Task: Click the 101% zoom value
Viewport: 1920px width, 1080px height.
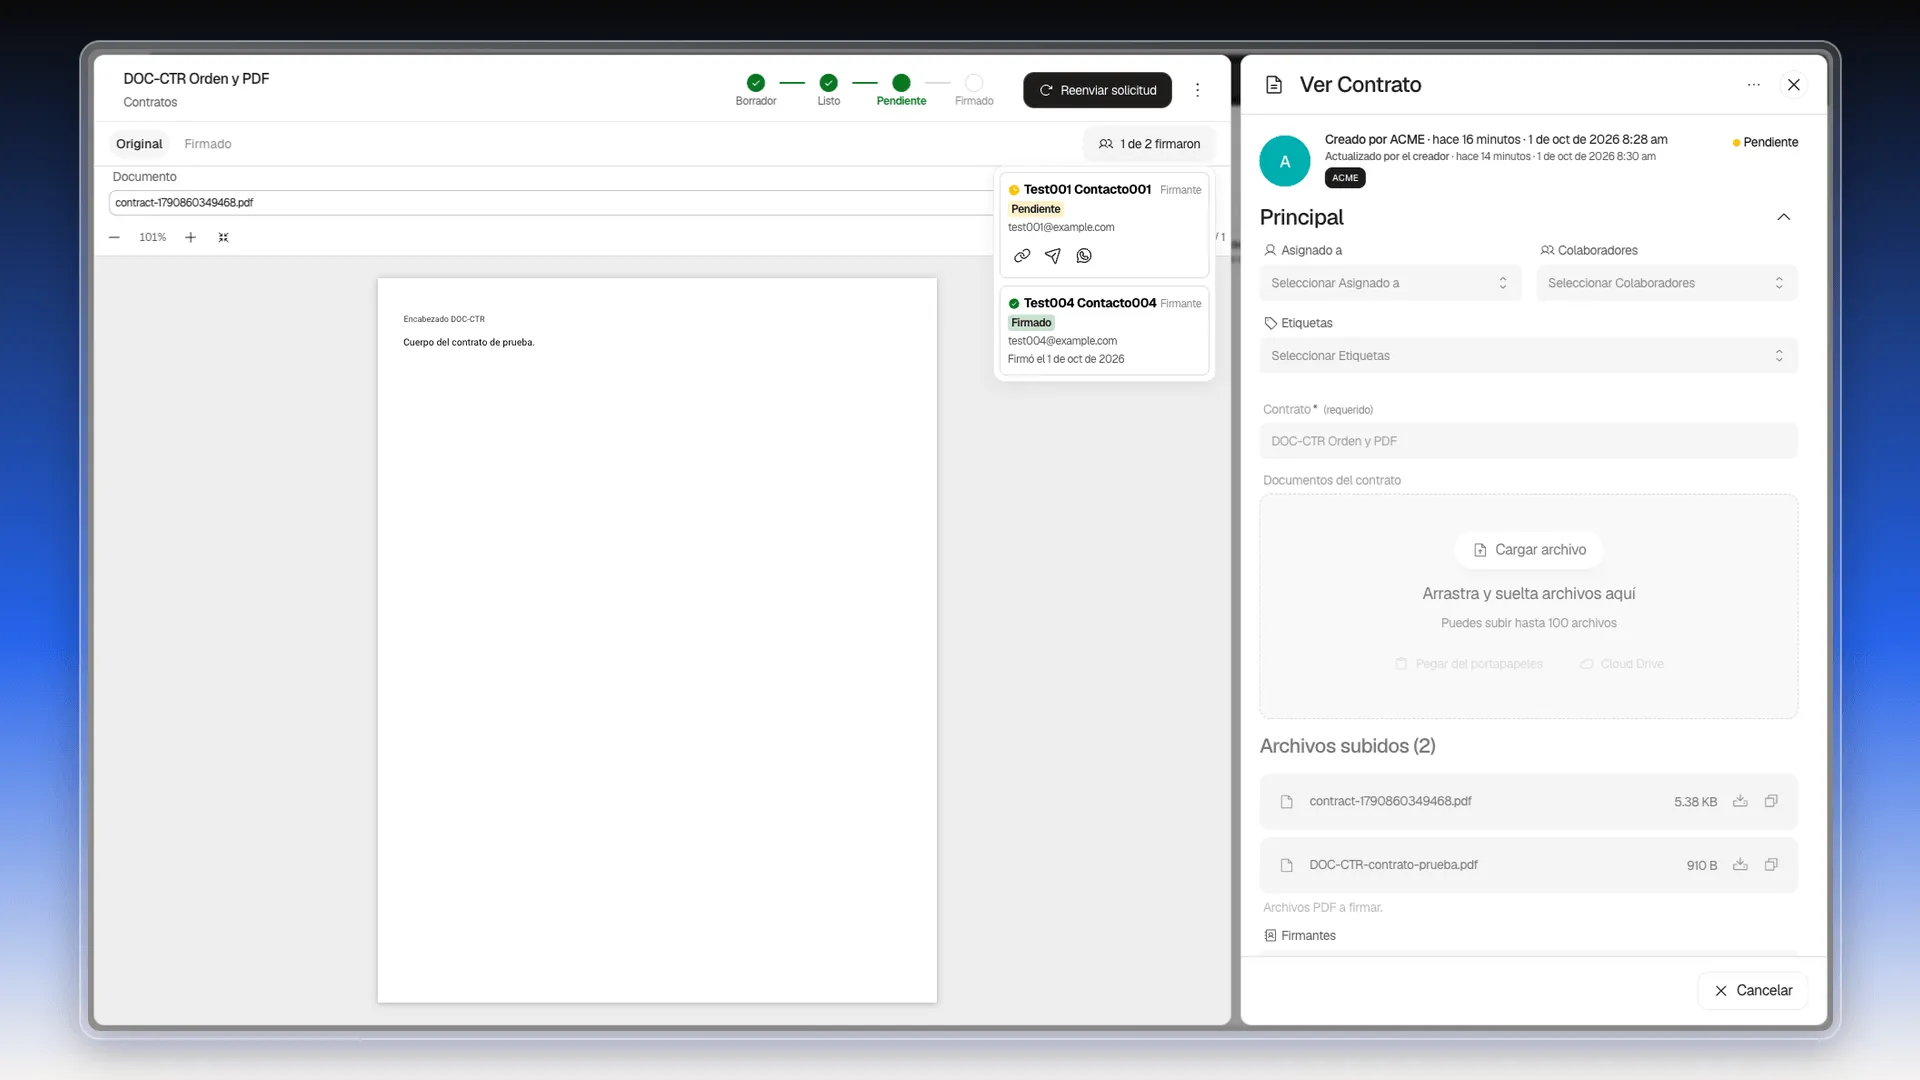Action: coord(152,237)
